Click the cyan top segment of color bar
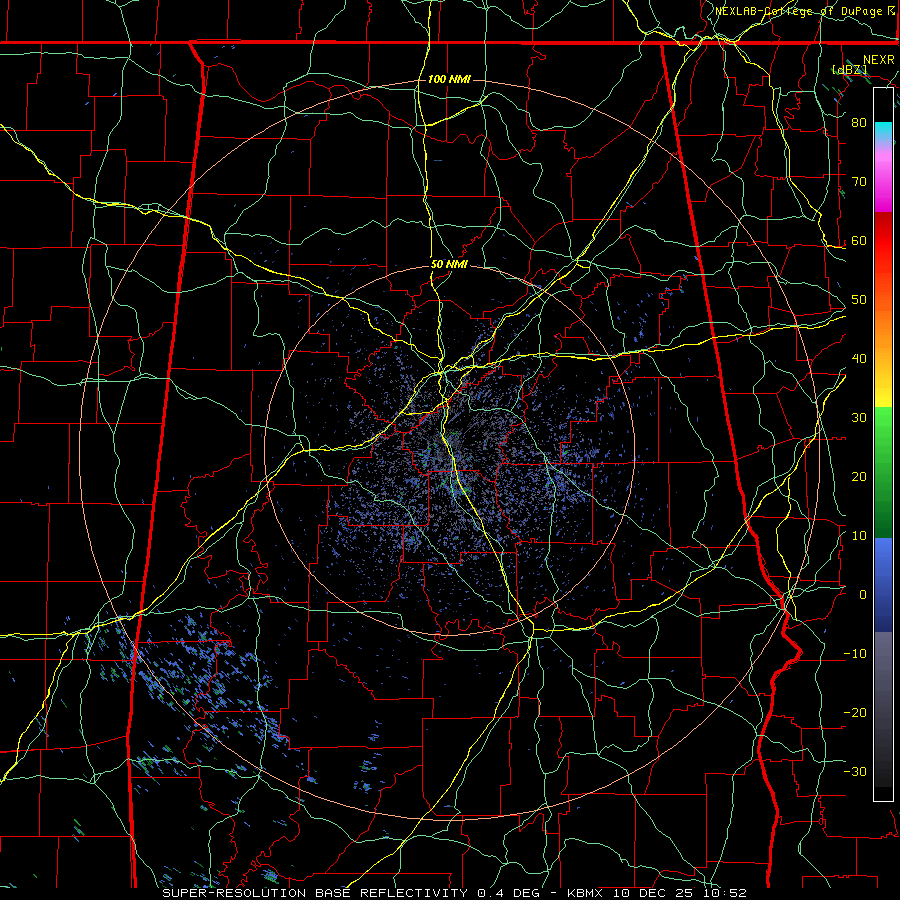The image size is (900, 900). pos(883,131)
